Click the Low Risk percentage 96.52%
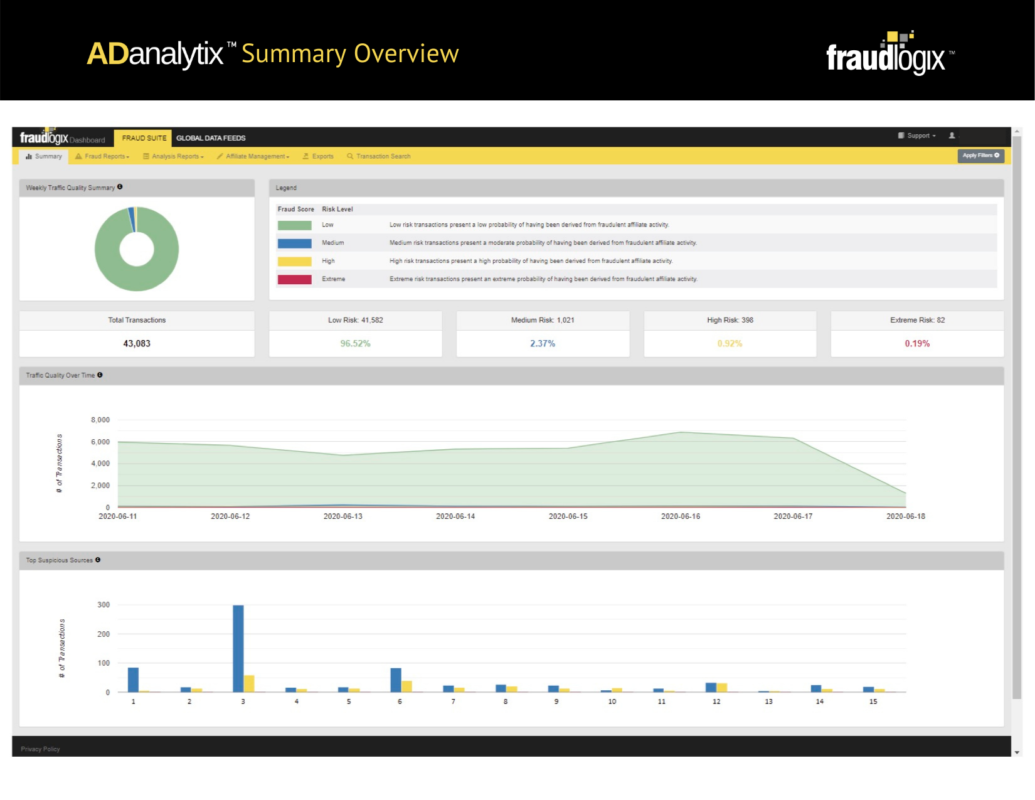Viewport: 1035px width, 800px height. [x=355, y=344]
